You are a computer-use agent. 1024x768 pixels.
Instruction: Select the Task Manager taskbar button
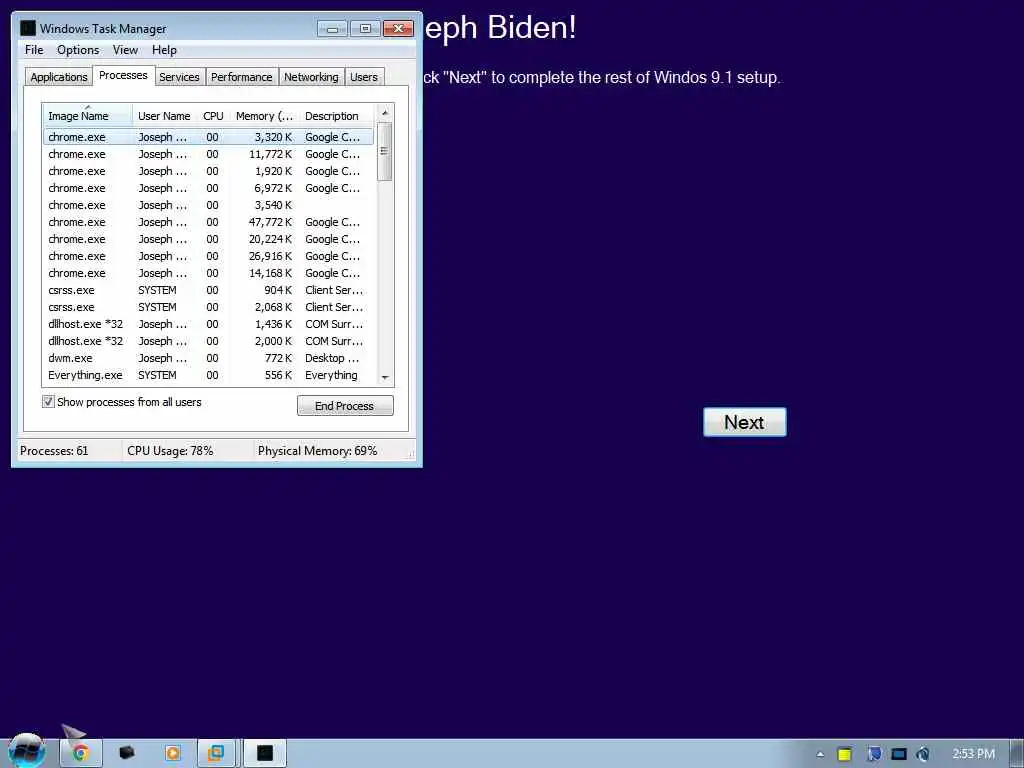[264, 753]
